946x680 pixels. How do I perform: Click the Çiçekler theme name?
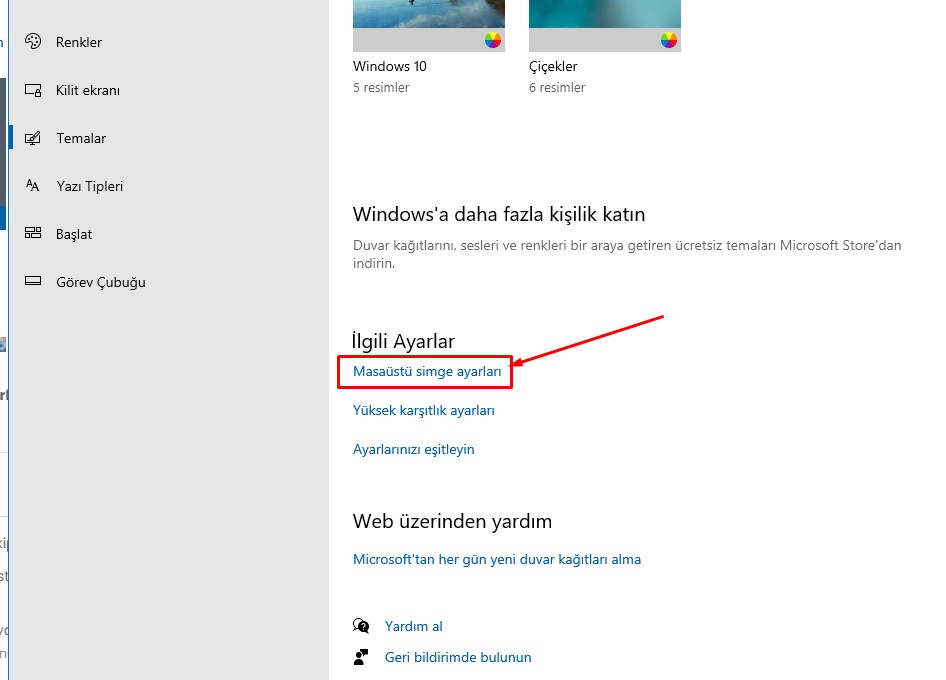553,67
